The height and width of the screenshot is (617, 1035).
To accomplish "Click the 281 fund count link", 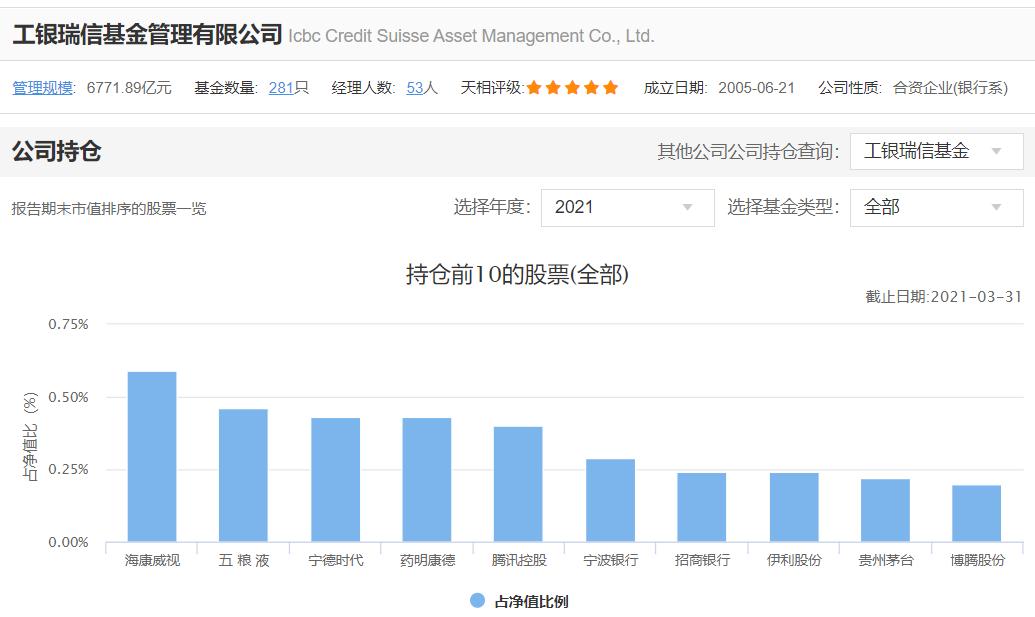I will [x=281, y=88].
